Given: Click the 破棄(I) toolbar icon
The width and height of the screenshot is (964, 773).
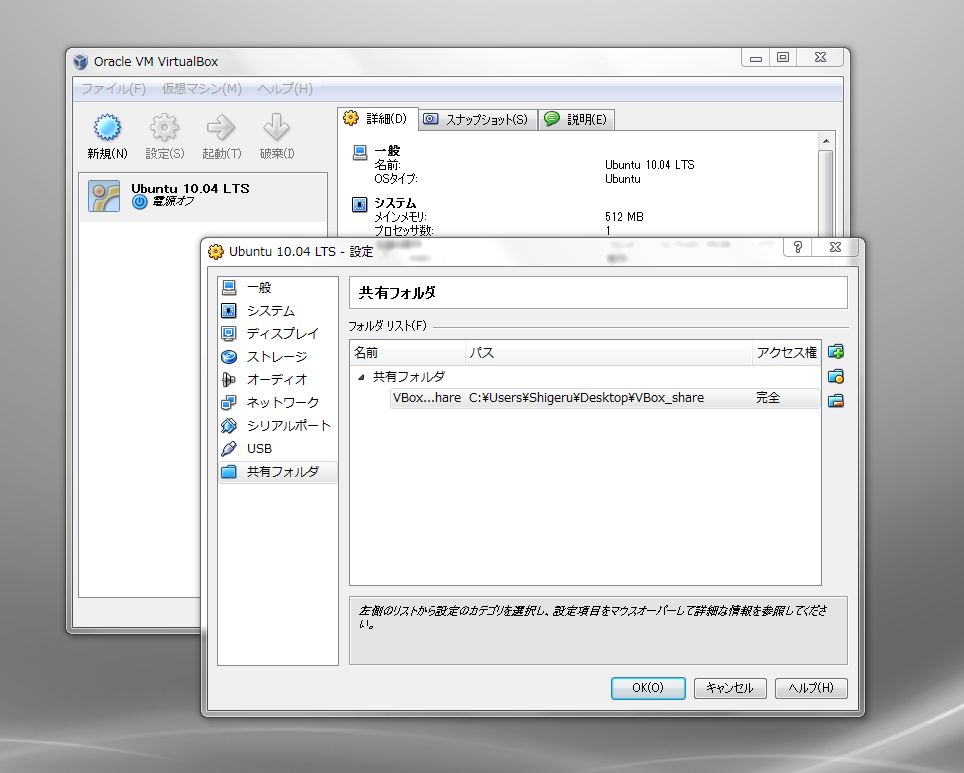Looking at the screenshot, I should [277, 127].
